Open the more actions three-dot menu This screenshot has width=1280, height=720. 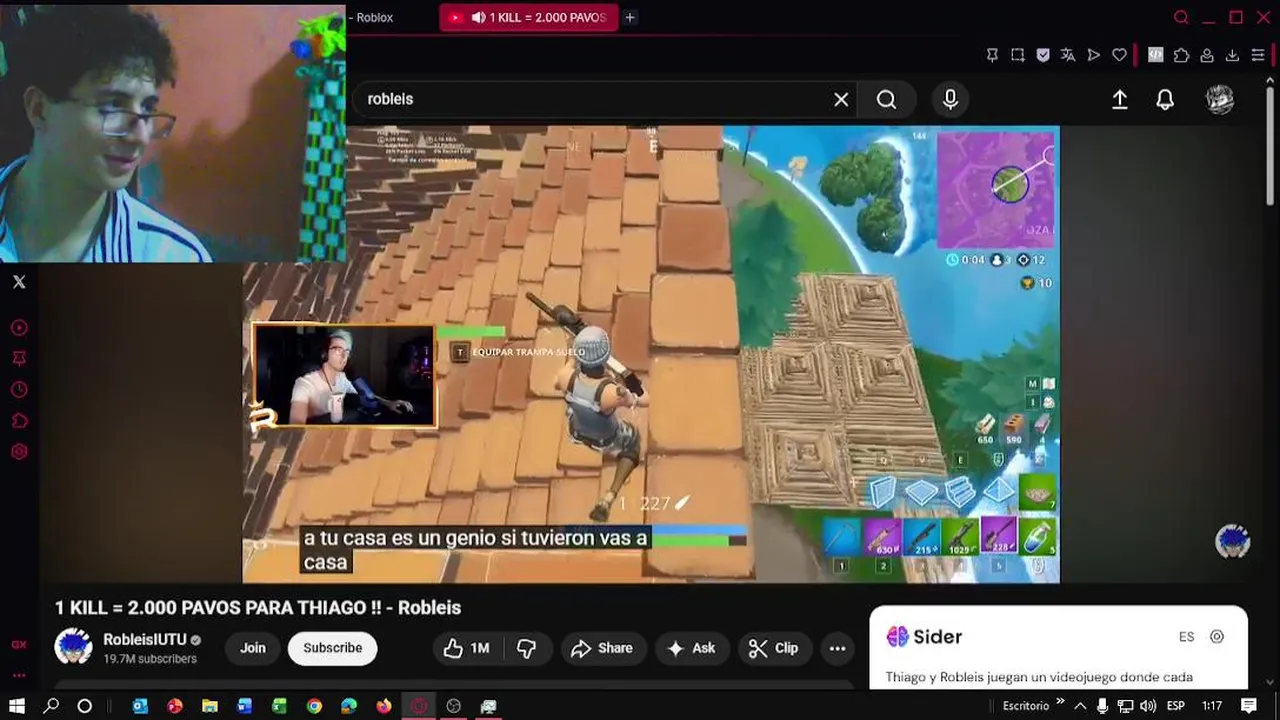coord(837,648)
